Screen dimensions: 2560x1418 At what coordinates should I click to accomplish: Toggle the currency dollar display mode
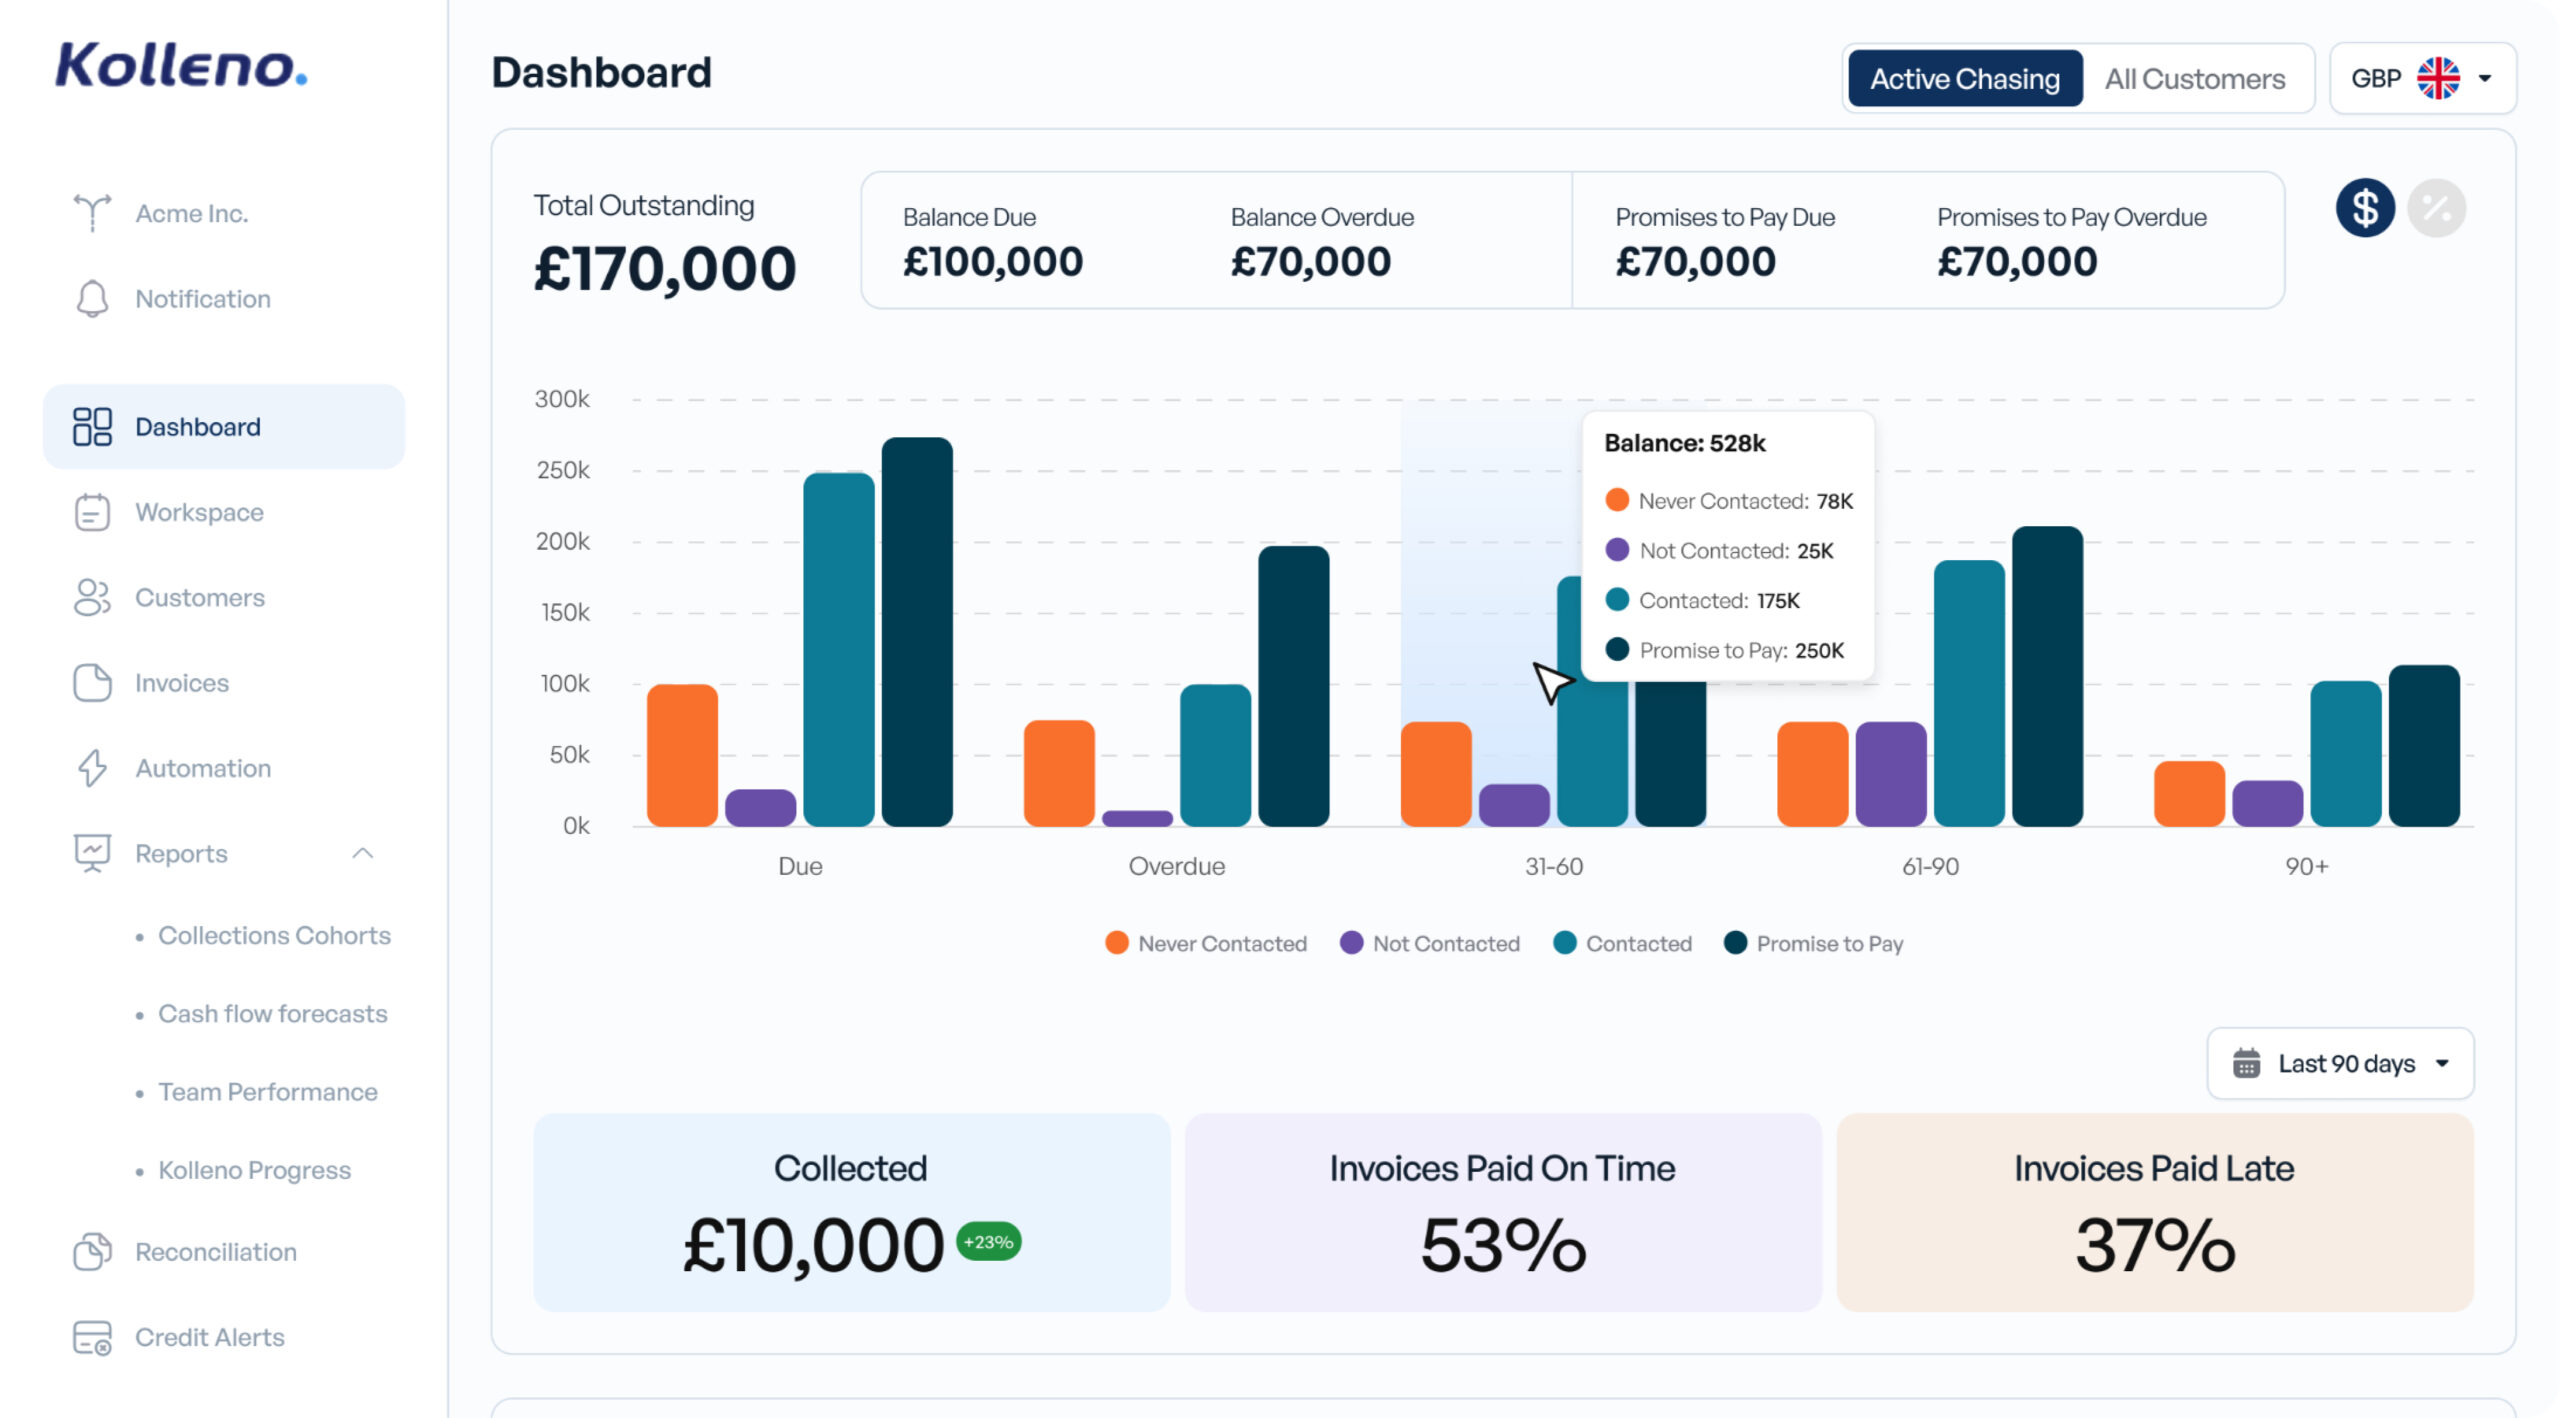2364,208
